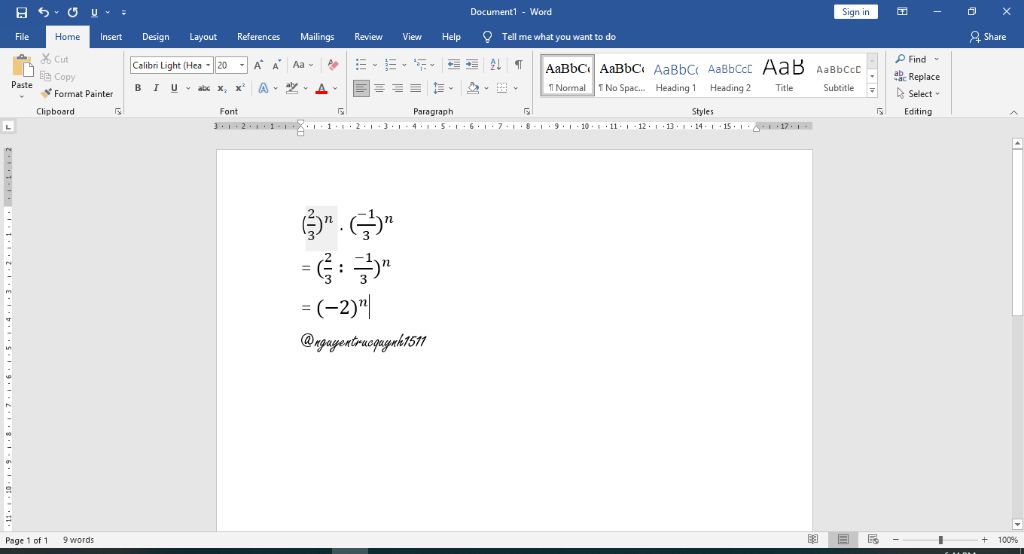Click the Find magnifier icon
Viewport: 1024px width, 554px height.
pyautogui.click(x=900, y=59)
